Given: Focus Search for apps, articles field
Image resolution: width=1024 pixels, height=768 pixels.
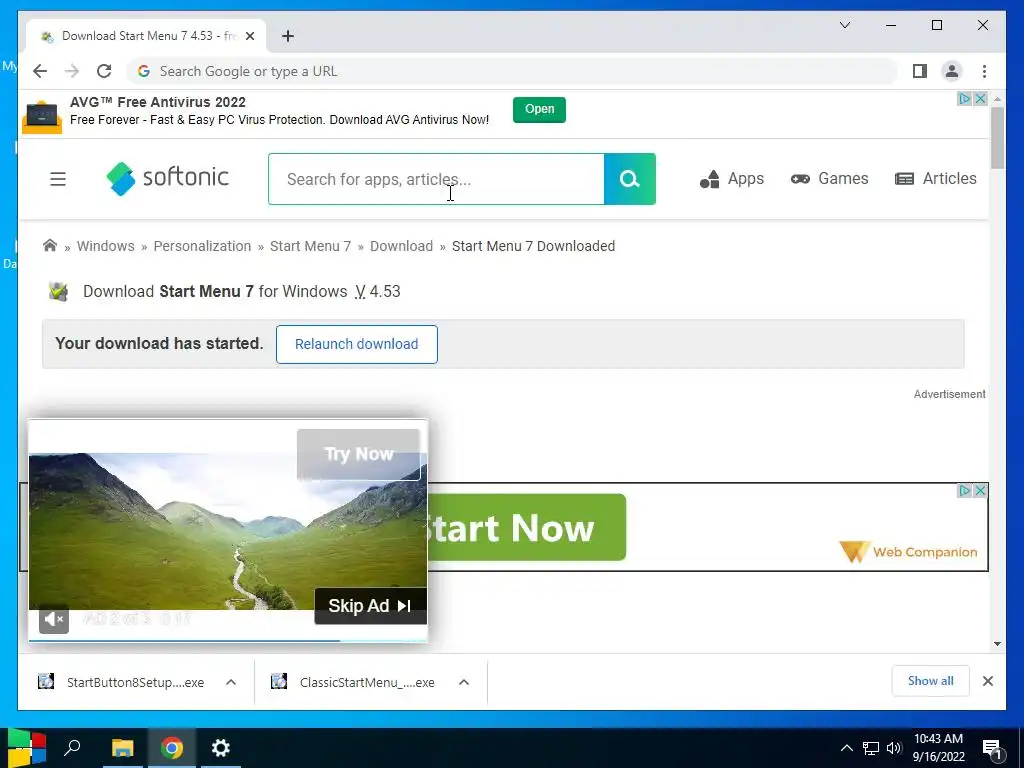Looking at the screenshot, I should (436, 179).
